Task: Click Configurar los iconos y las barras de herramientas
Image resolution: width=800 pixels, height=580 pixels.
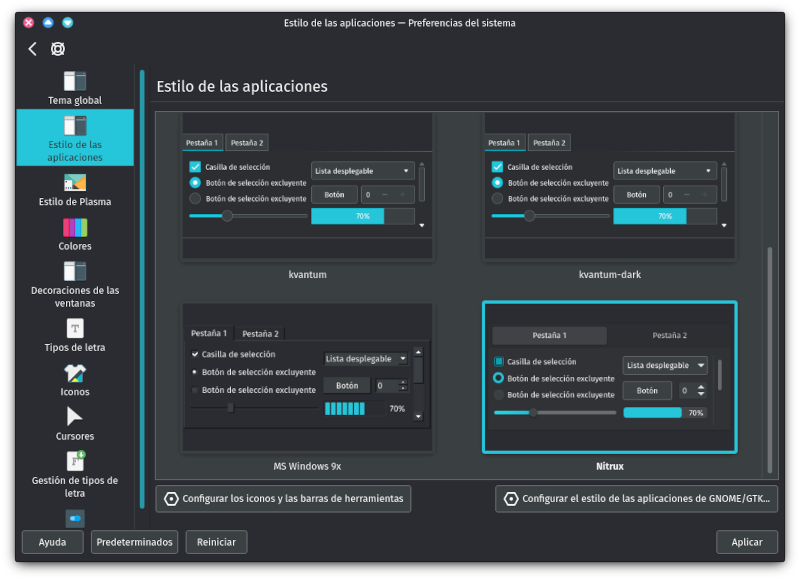Action: 283,498
